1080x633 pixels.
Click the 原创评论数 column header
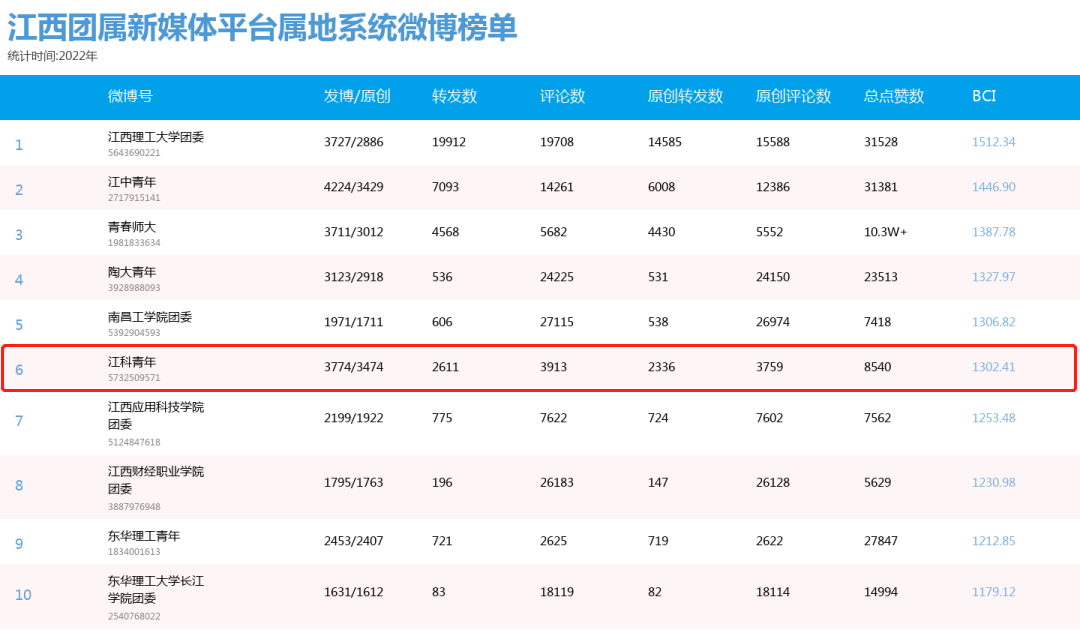[793, 96]
